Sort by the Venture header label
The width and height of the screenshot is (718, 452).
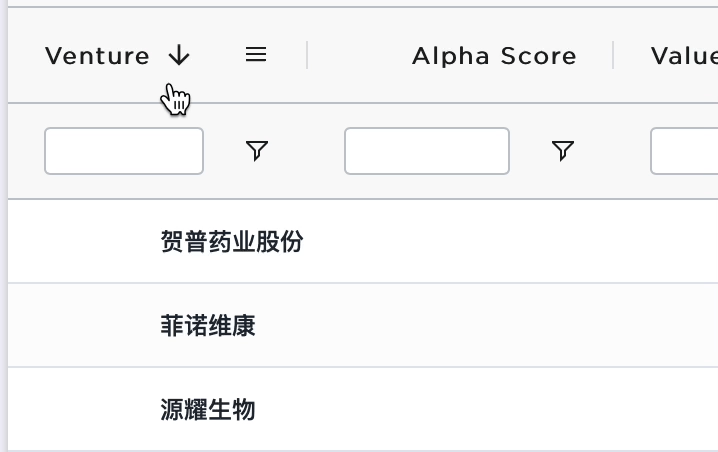[x=98, y=56]
